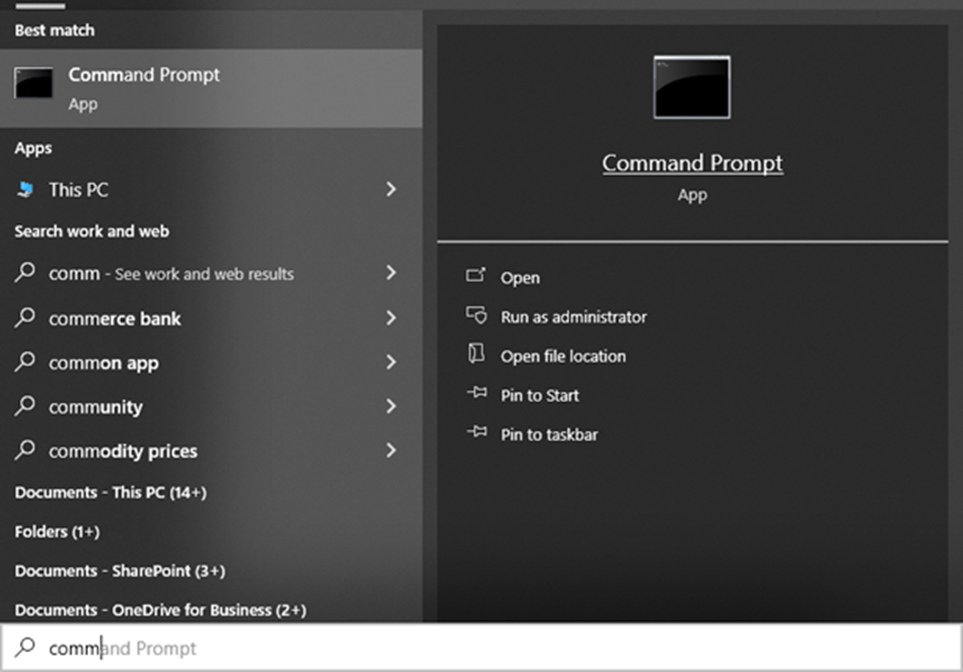Choose the common app suggestion
The image size is (963, 672).
(x=211, y=362)
